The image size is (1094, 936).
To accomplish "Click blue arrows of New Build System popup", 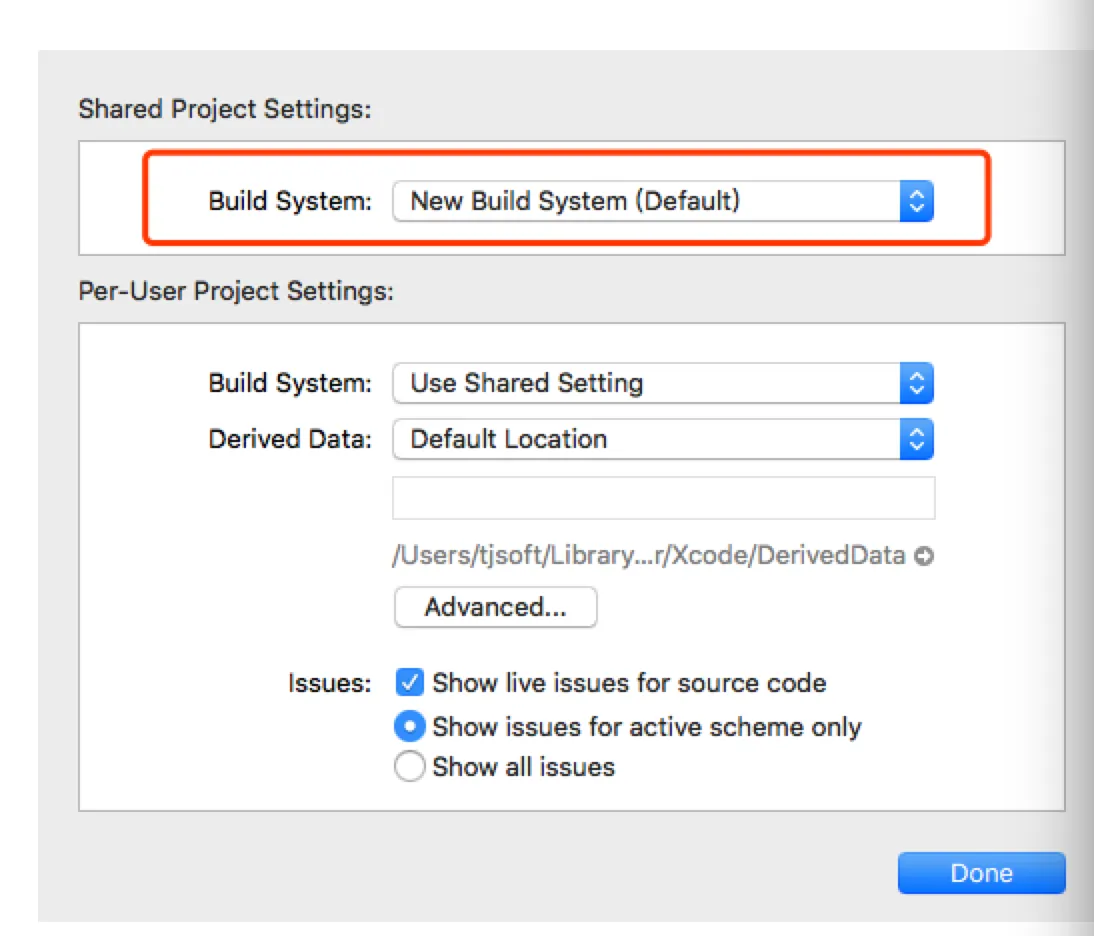I will click(916, 201).
